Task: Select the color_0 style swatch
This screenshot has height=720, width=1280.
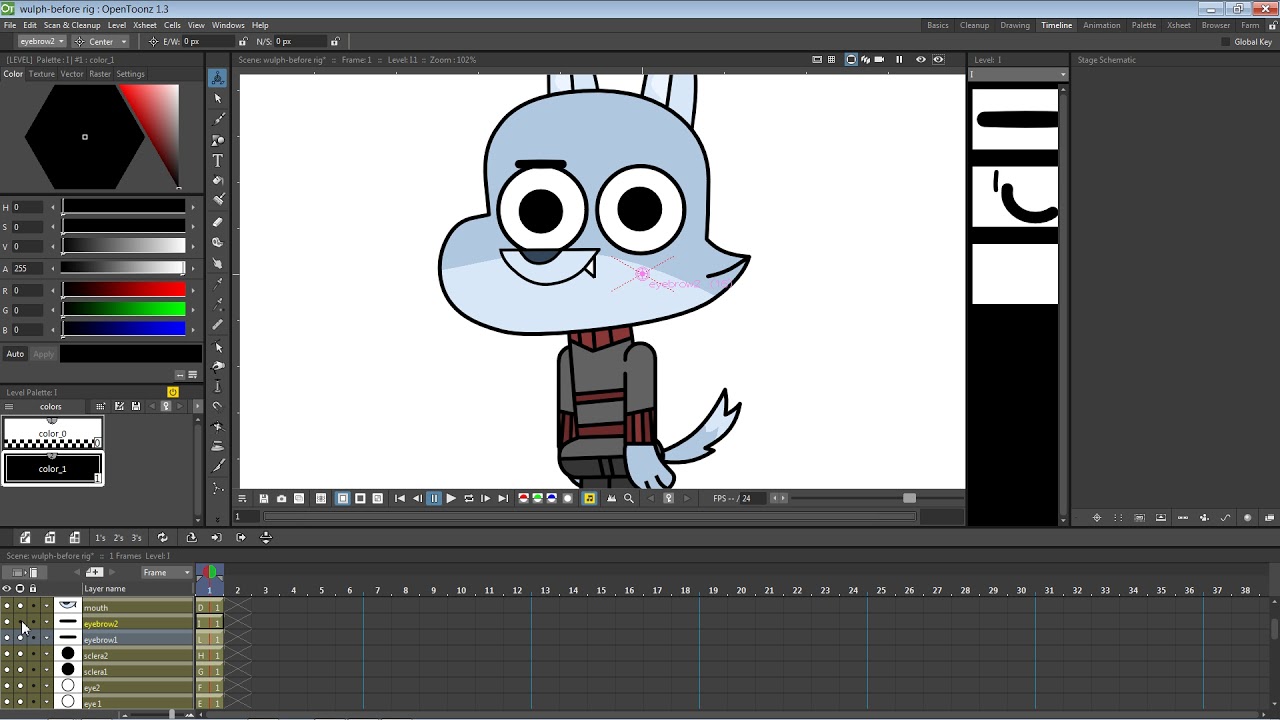Action: pyautogui.click(x=52, y=434)
